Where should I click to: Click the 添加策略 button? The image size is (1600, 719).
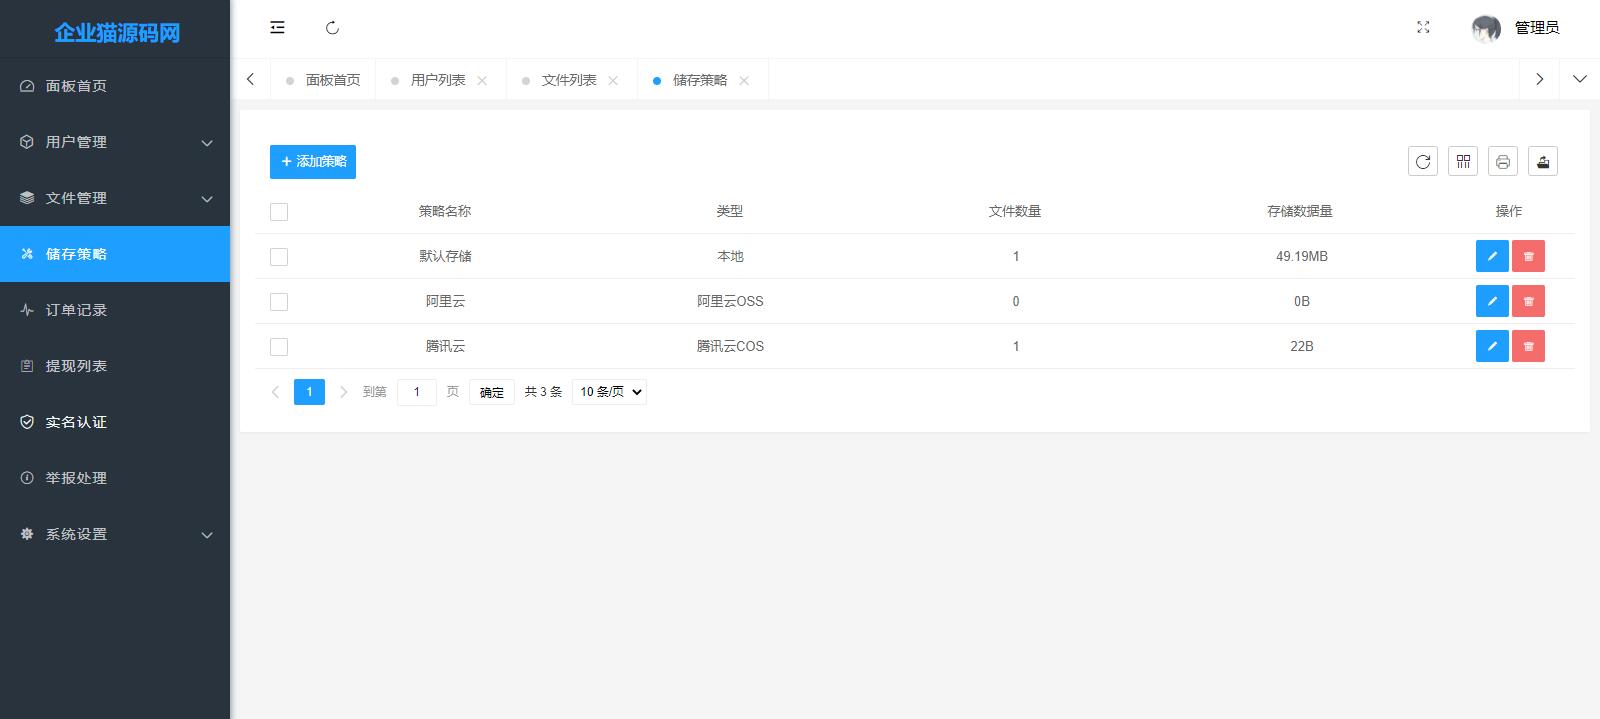313,161
